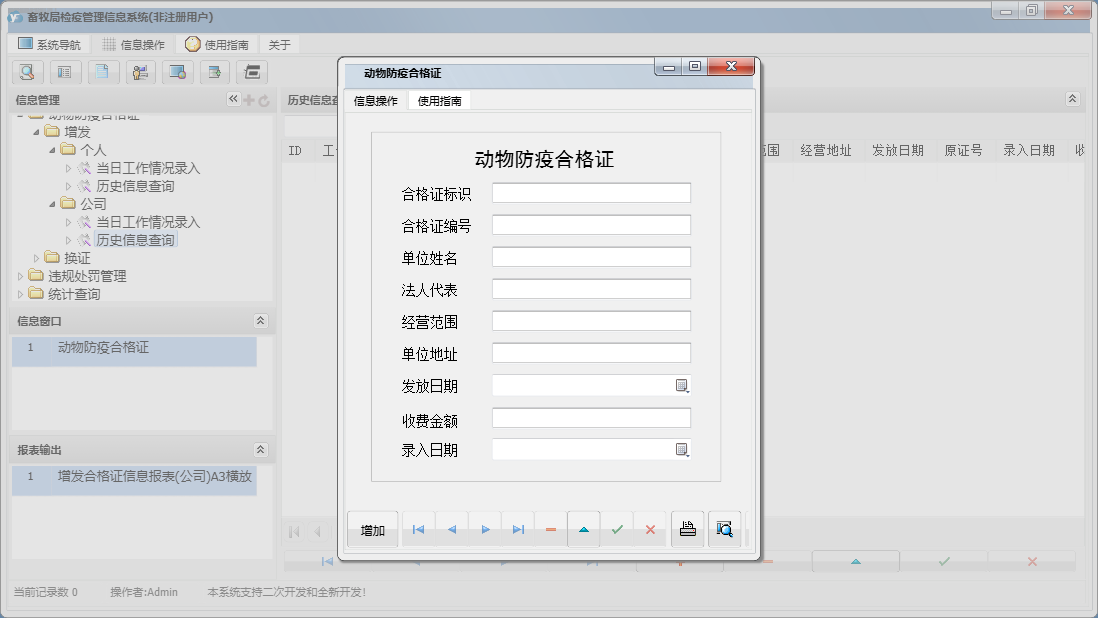Click inside the 合格证编号 input field
1098x618 pixels.
click(590, 224)
